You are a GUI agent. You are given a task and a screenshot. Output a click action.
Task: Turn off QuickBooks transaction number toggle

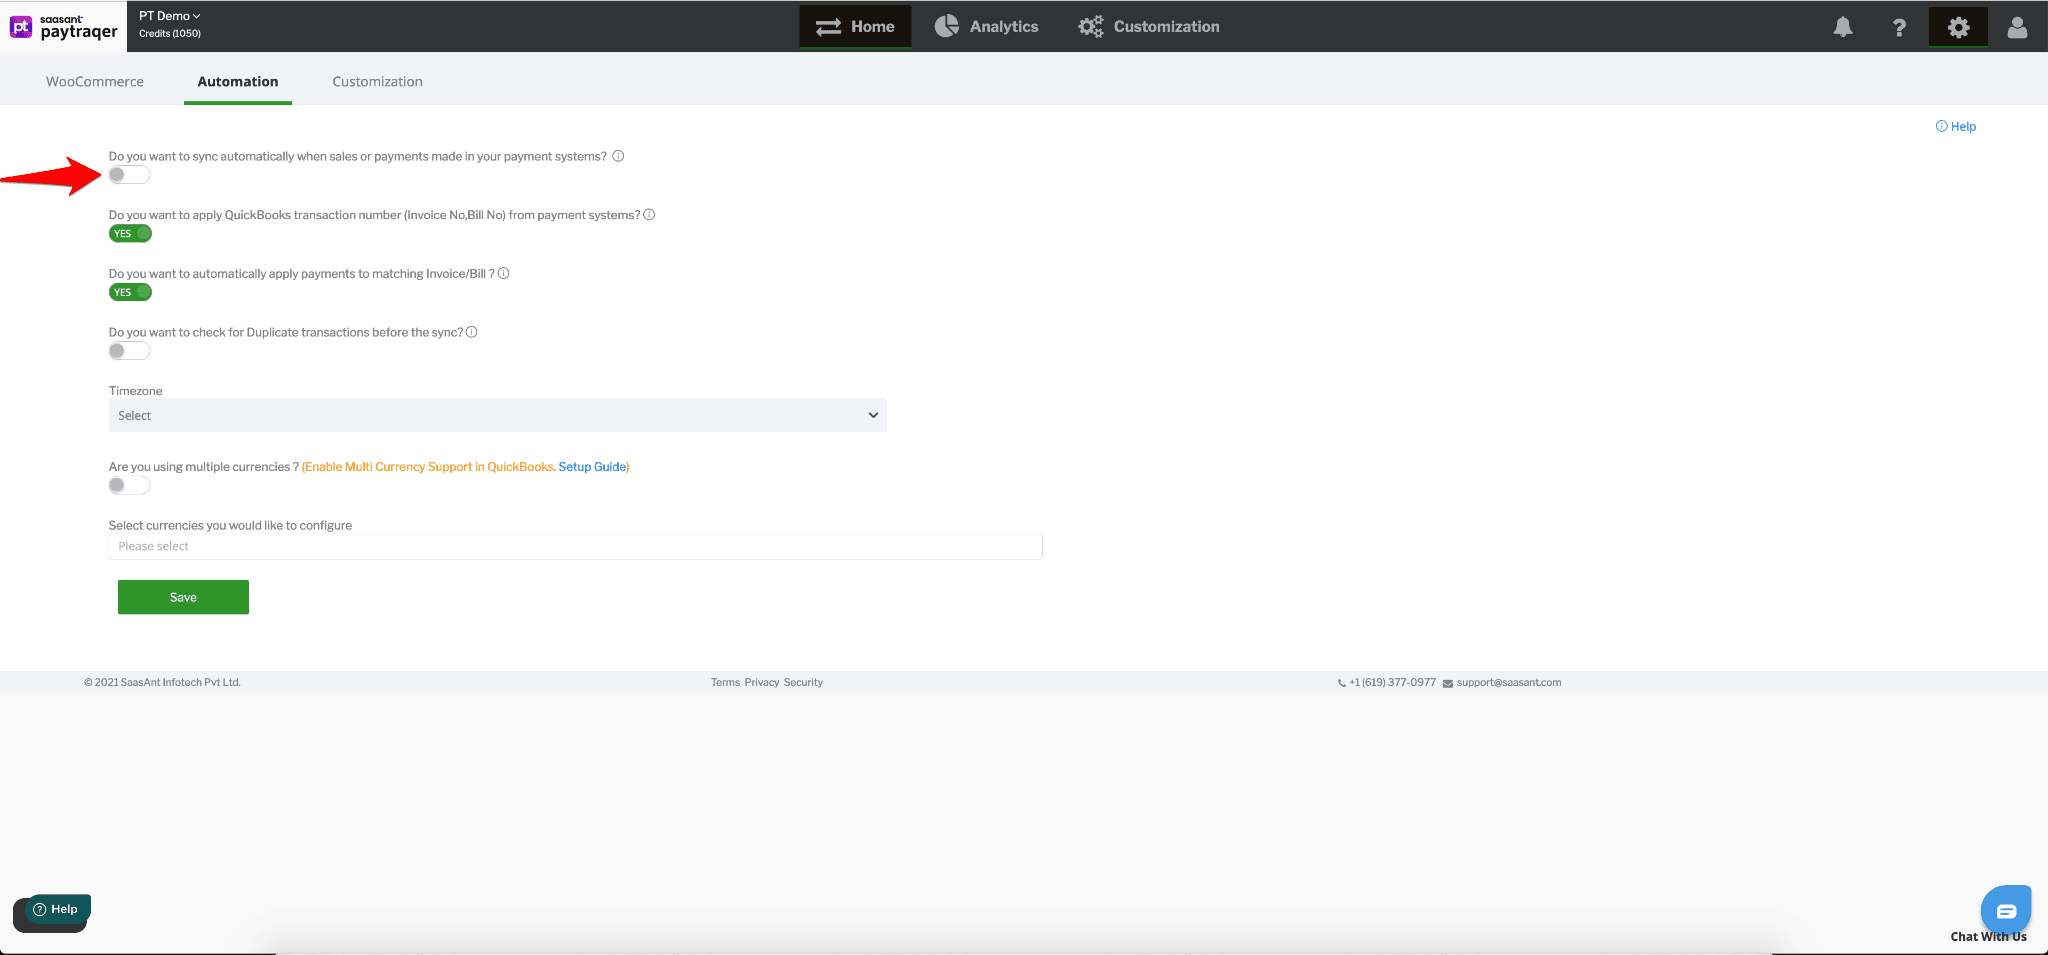(130, 234)
